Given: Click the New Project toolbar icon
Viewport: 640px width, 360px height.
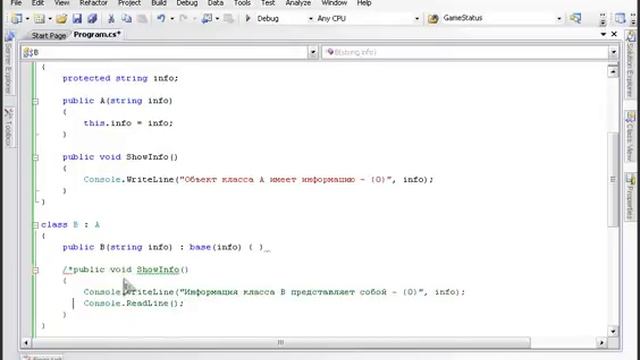Looking at the screenshot, I should pos(17,18).
